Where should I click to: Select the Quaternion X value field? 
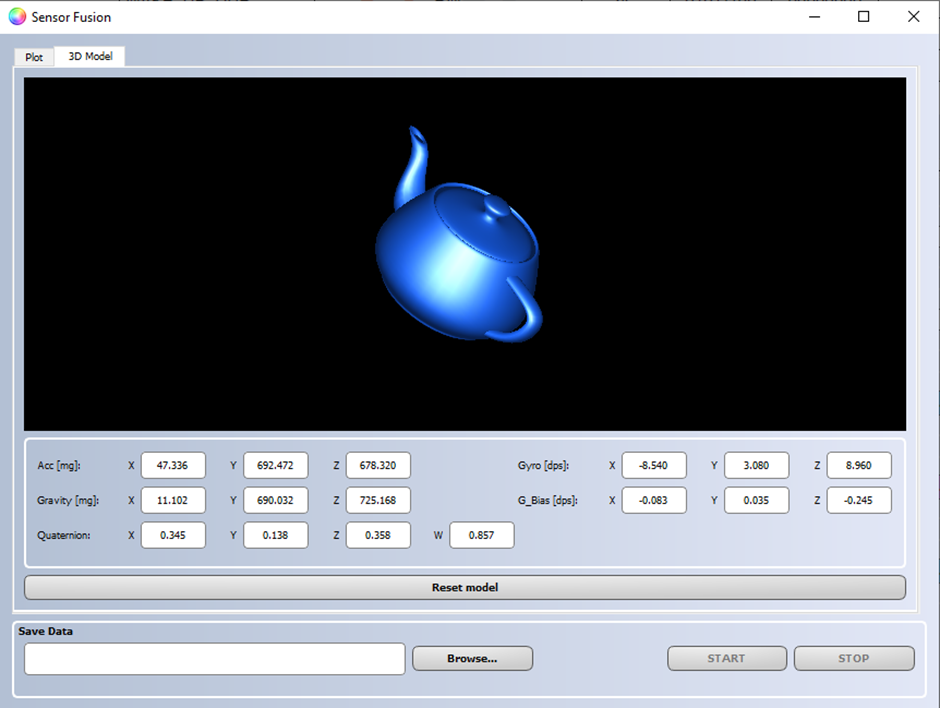point(173,535)
